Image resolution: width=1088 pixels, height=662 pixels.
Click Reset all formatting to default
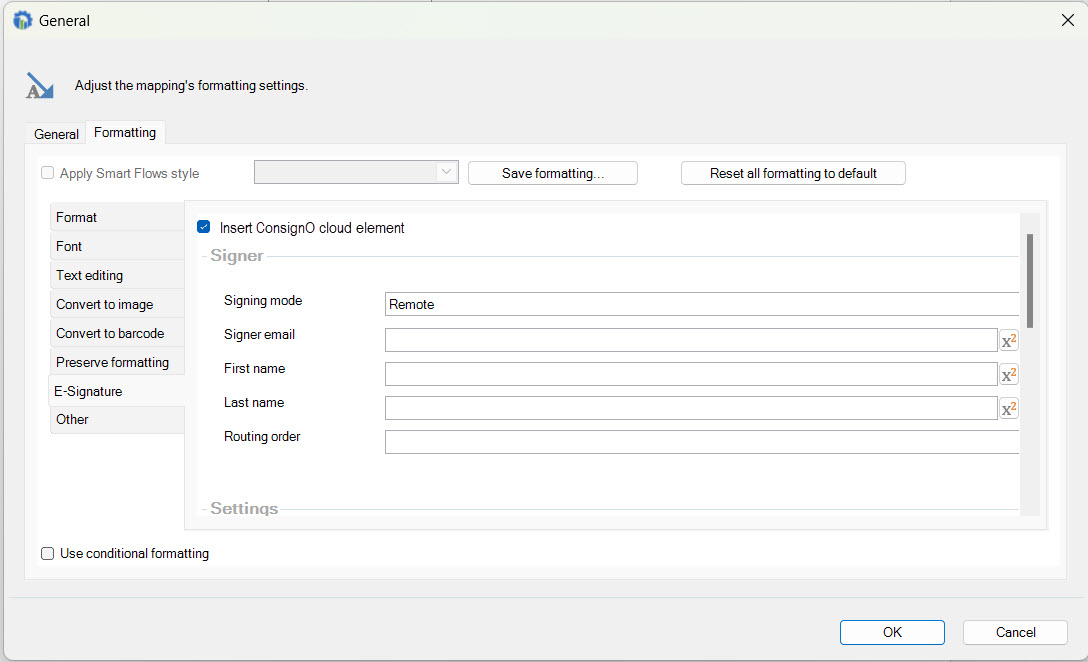[793, 173]
